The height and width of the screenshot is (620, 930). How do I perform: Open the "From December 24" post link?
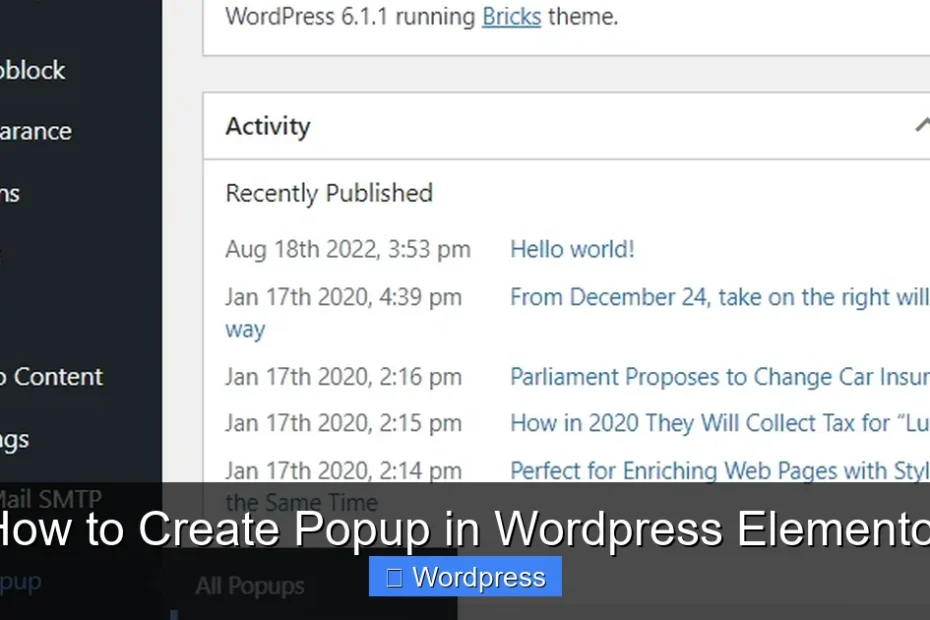(x=700, y=297)
